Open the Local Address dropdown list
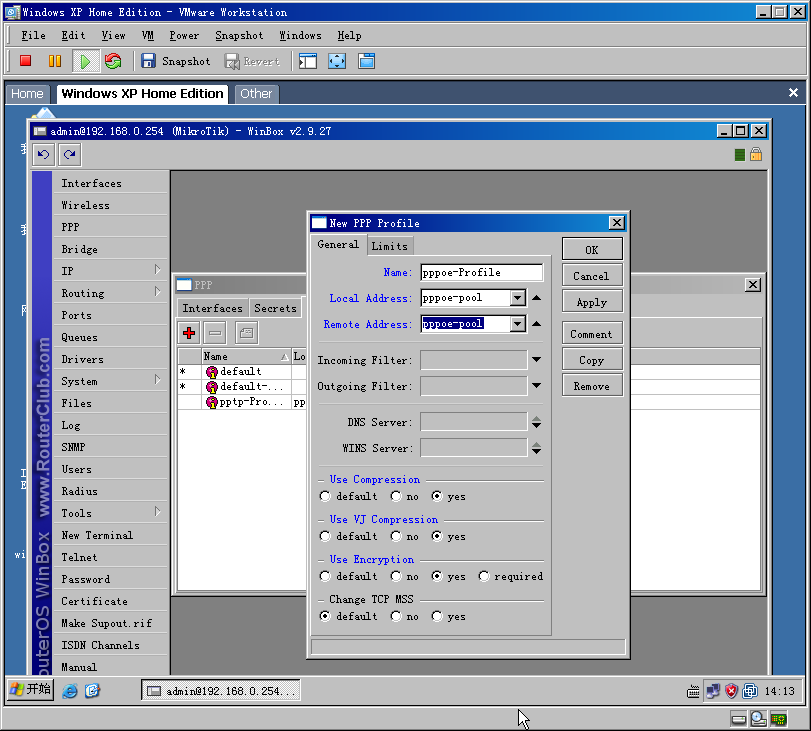Screen dimensions: 811x731 point(517,298)
